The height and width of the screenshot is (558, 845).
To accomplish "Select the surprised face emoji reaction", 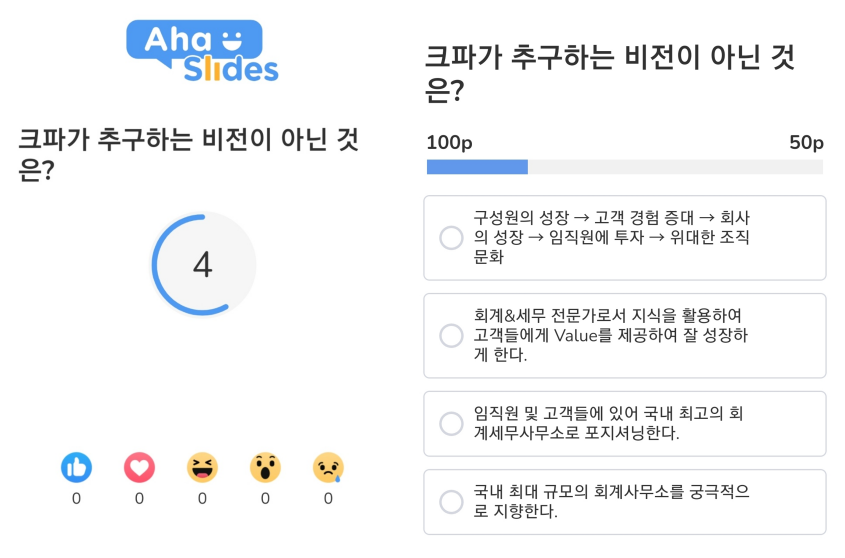I will click(x=265, y=467).
